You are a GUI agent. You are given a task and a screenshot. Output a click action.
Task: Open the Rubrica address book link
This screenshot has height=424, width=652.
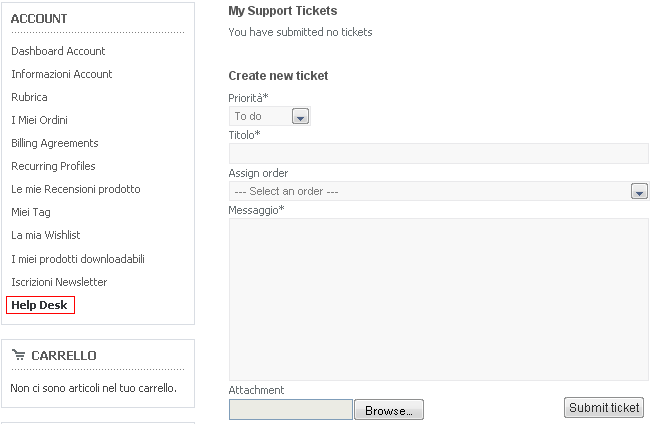pos(29,97)
